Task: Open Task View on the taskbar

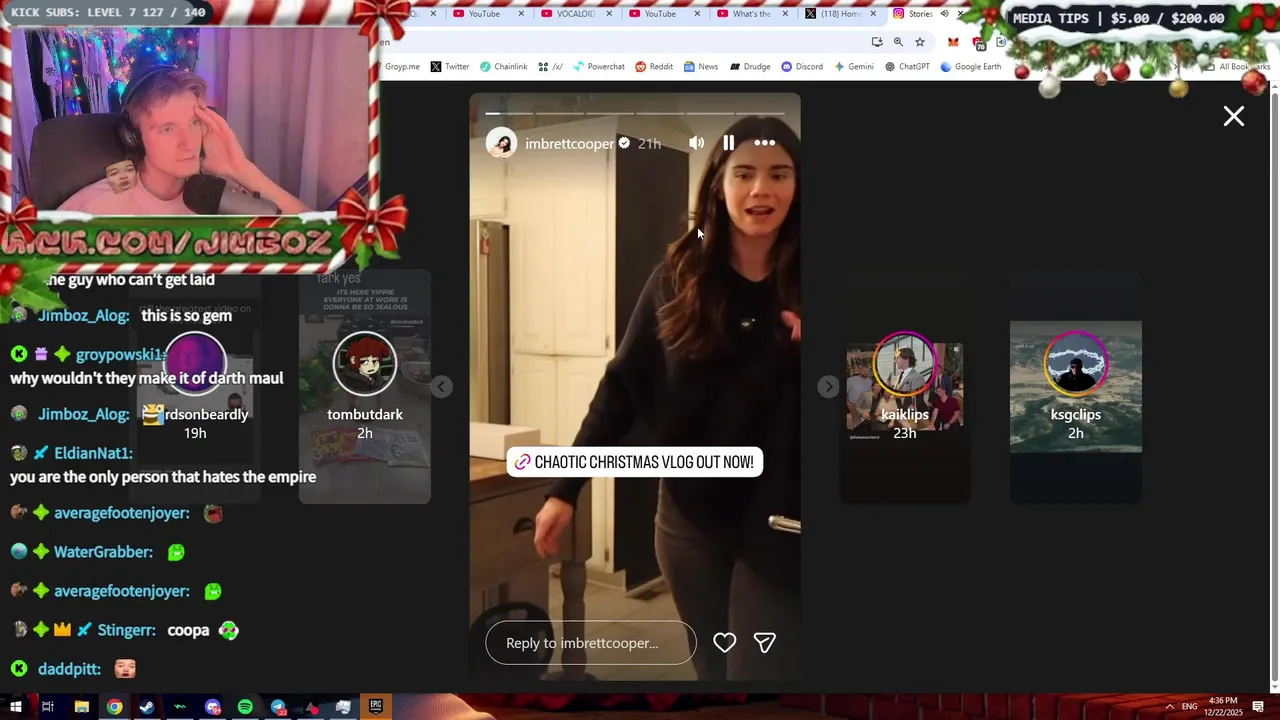Action: click(47, 707)
